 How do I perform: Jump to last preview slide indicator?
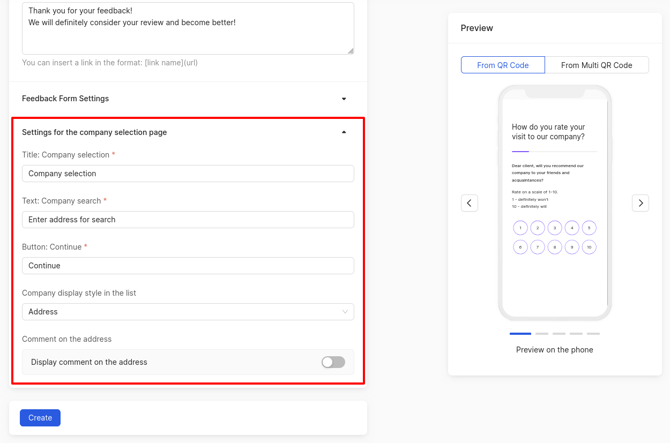(x=593, y=333)
